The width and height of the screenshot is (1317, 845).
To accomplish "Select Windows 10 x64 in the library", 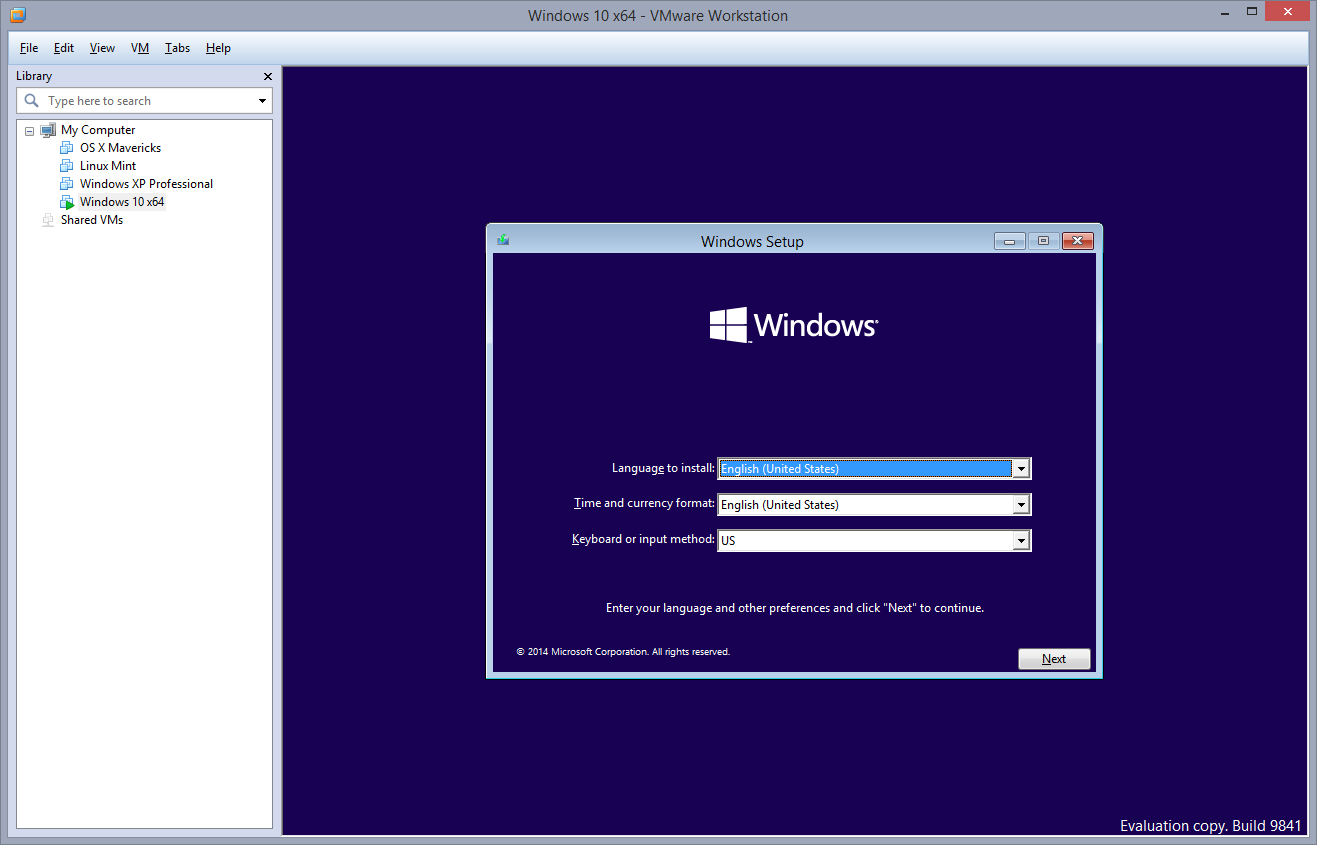I will click(122, 202).
